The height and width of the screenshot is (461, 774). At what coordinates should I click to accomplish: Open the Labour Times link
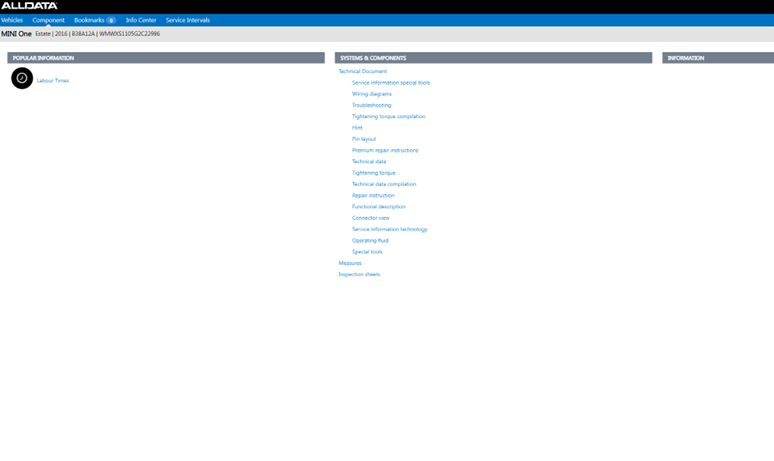tap(53, 80)
